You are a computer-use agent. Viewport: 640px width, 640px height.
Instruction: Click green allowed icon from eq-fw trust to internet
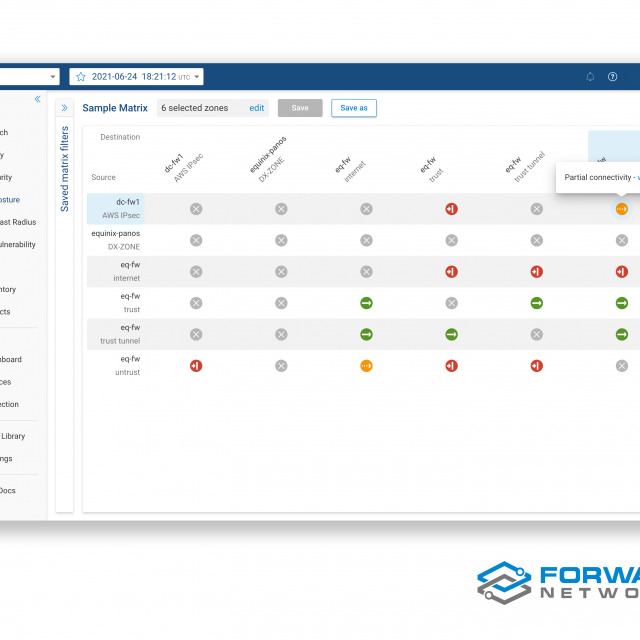click(366, 303)
